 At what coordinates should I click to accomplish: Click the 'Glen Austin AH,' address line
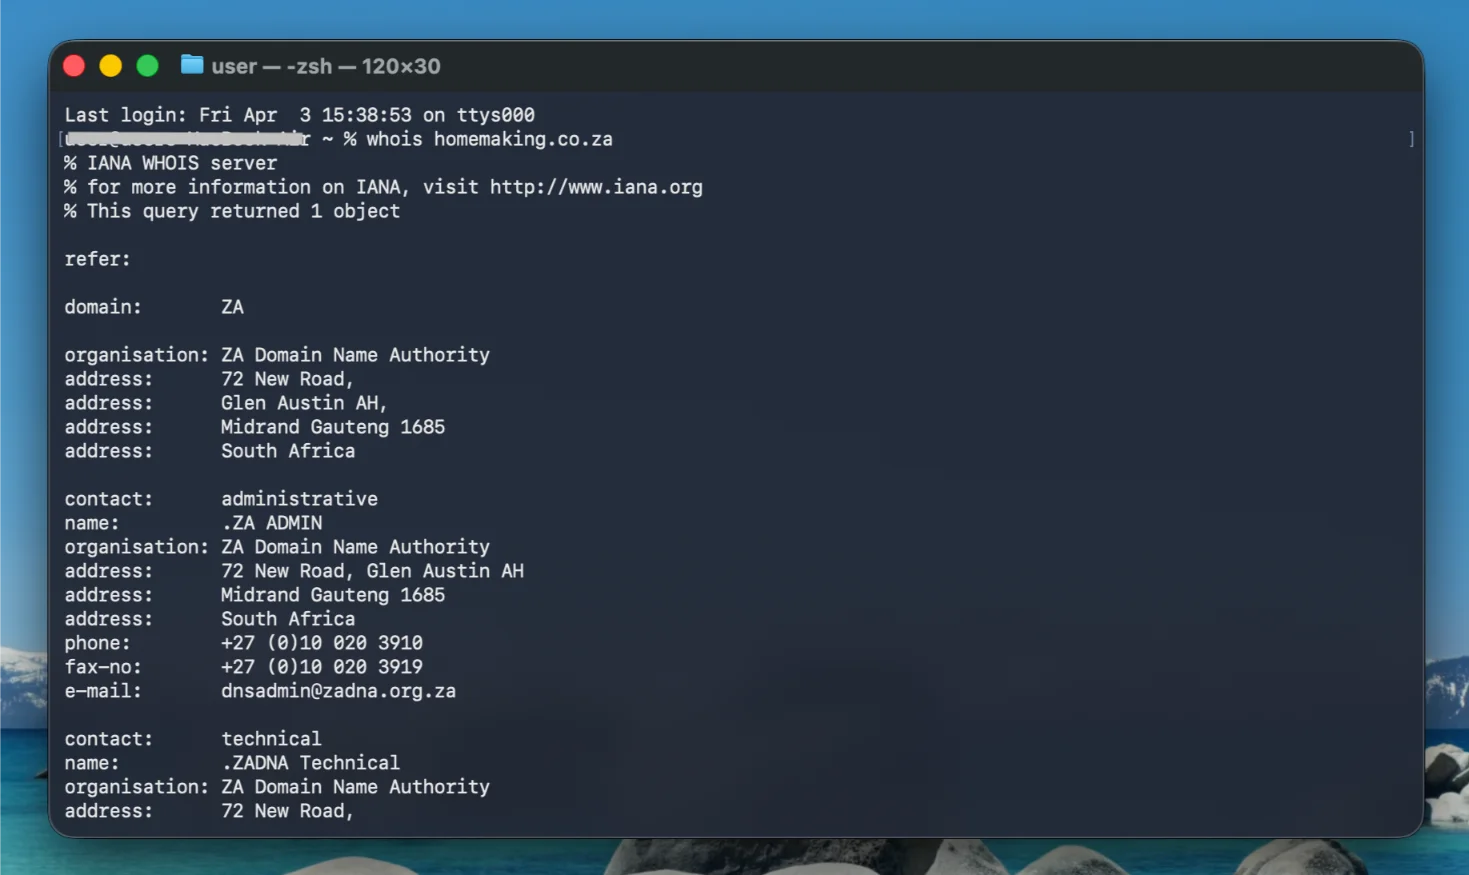pos(304,403)
